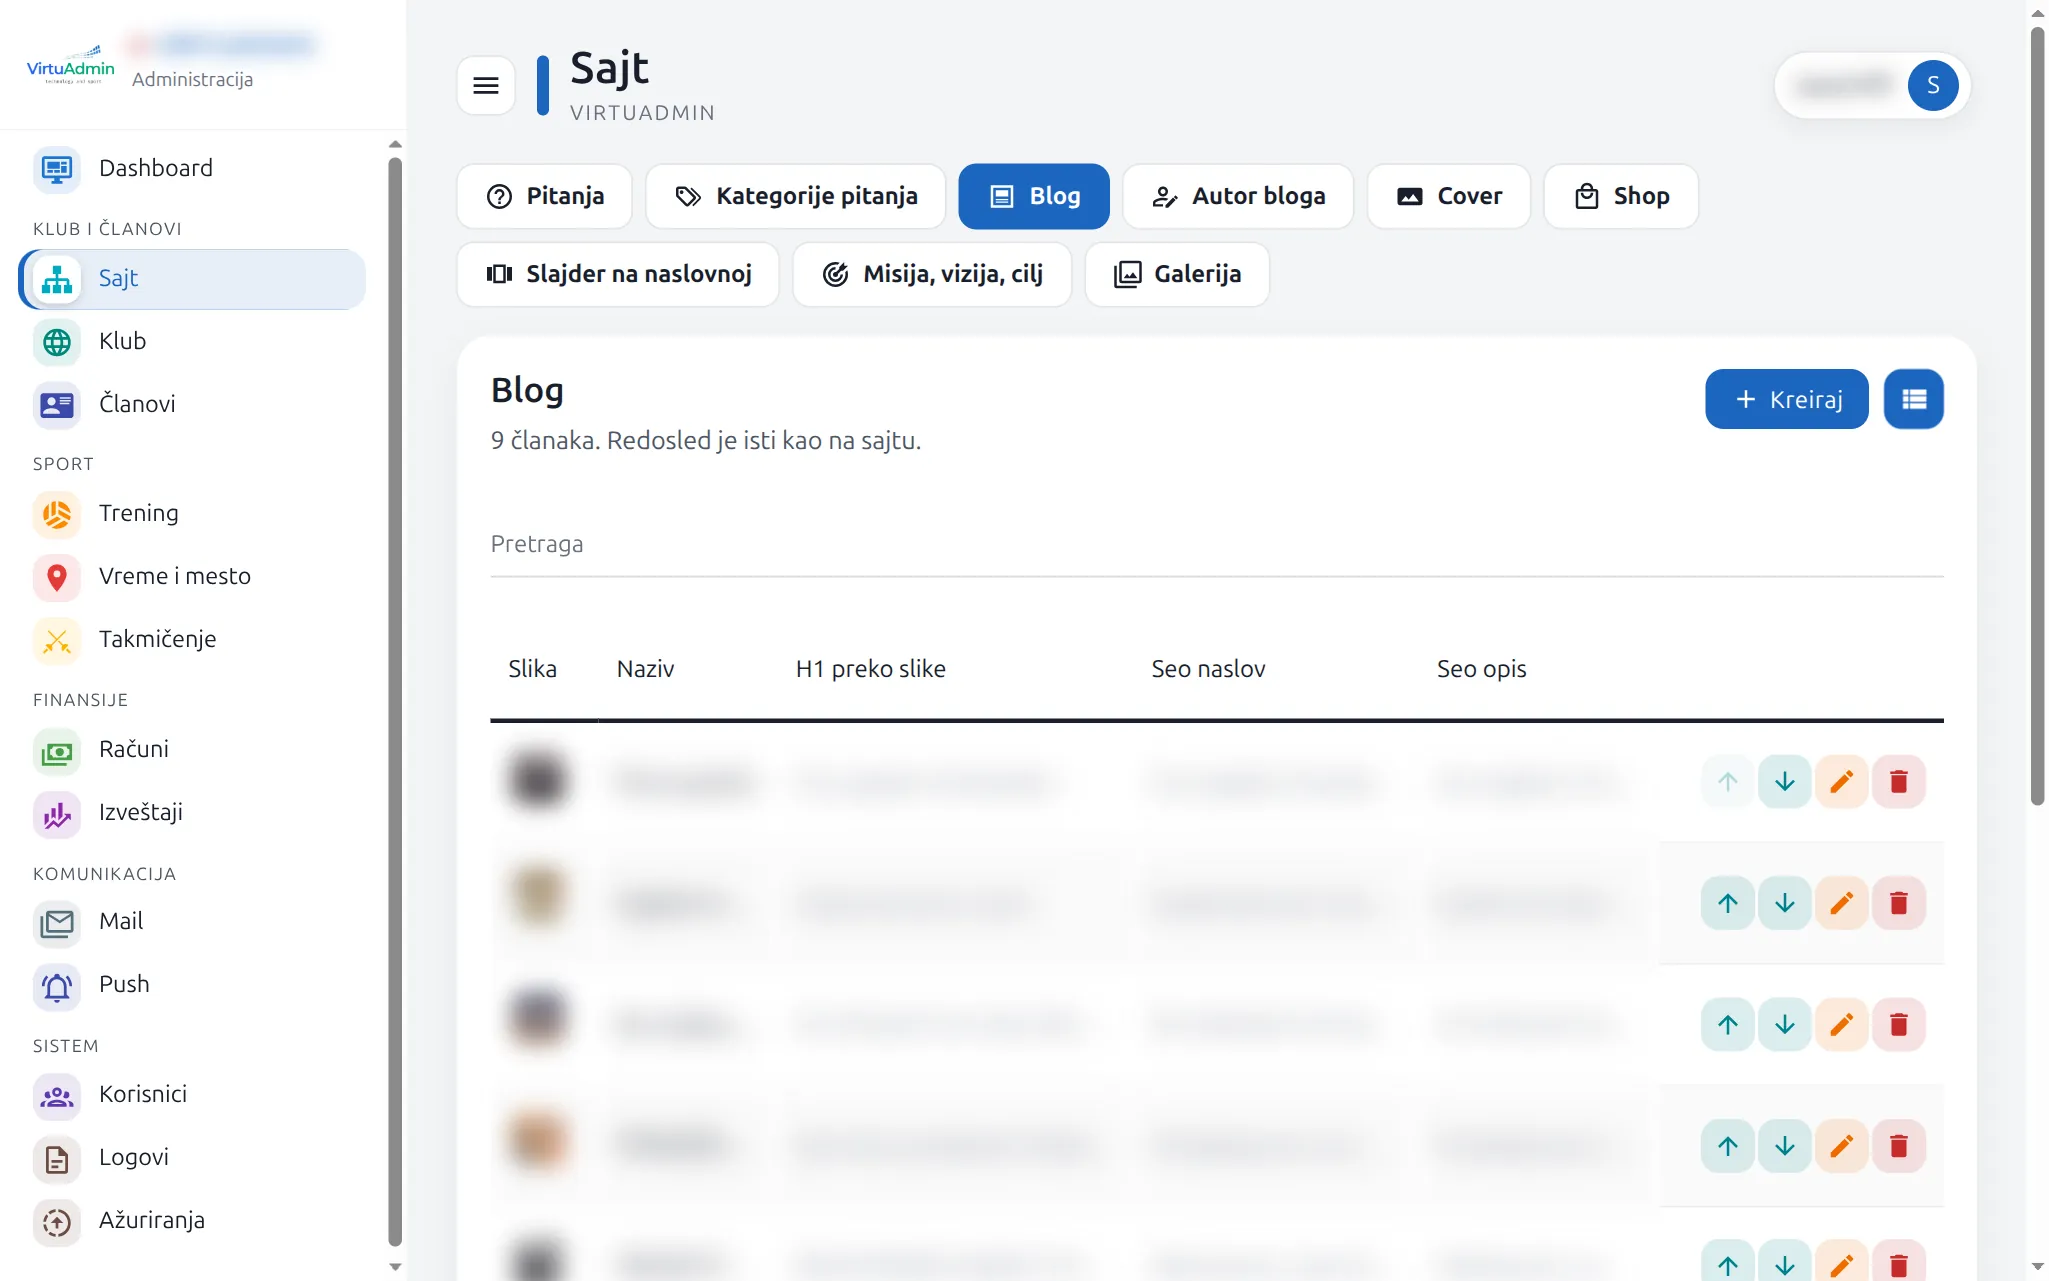Image resolution: width=2049 pixels, height=1281 pixels.
Task: Move the first blog row down
Action: (1784, 781)
